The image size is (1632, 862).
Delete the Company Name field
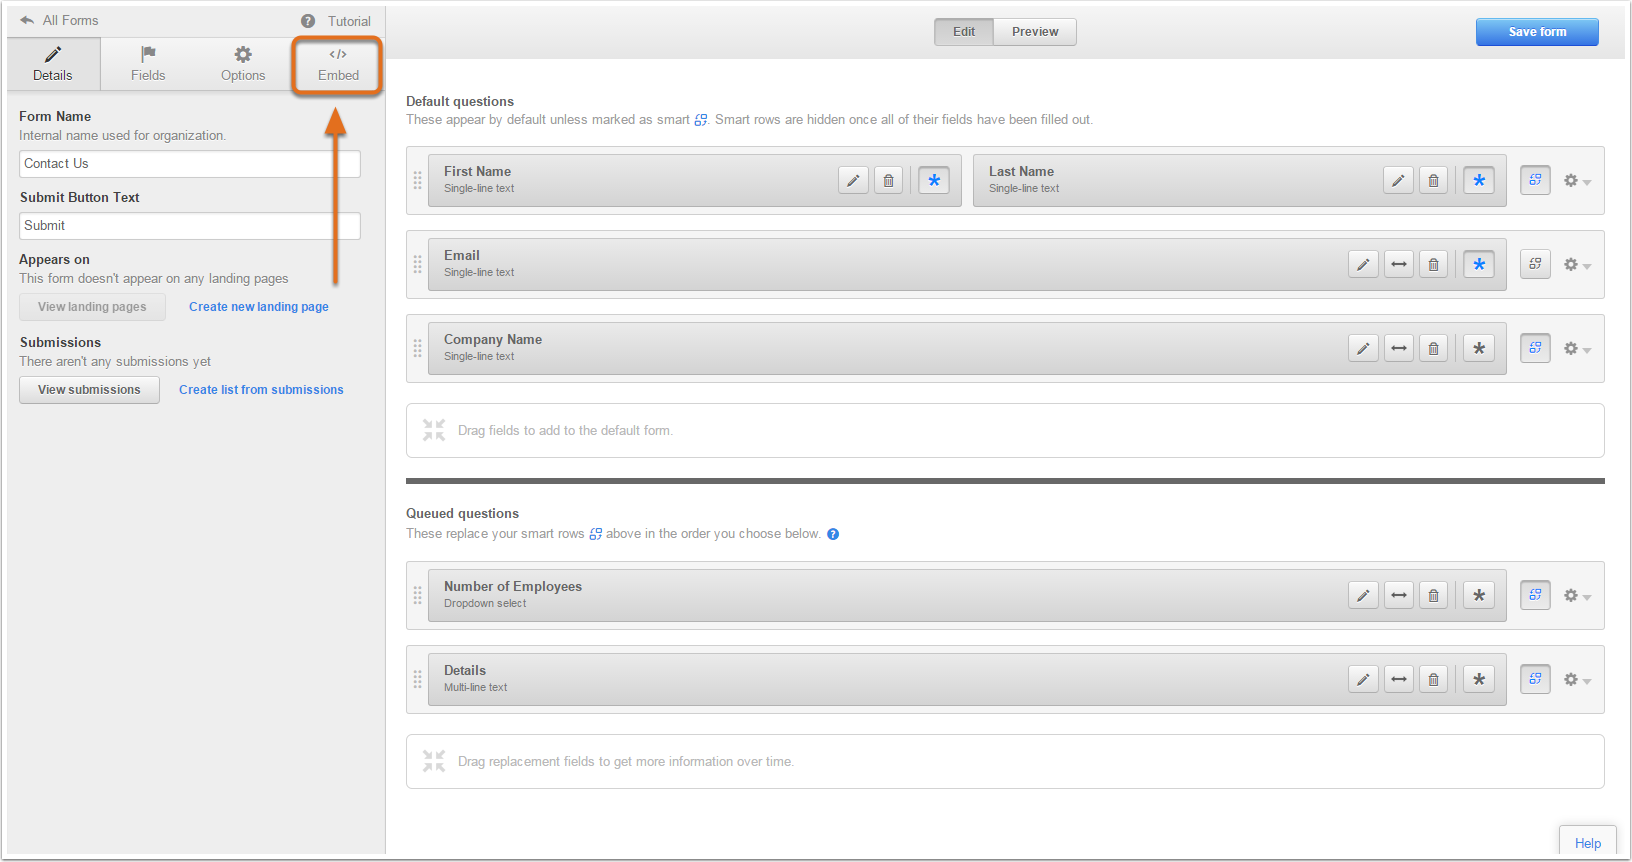pos(1433,349)
